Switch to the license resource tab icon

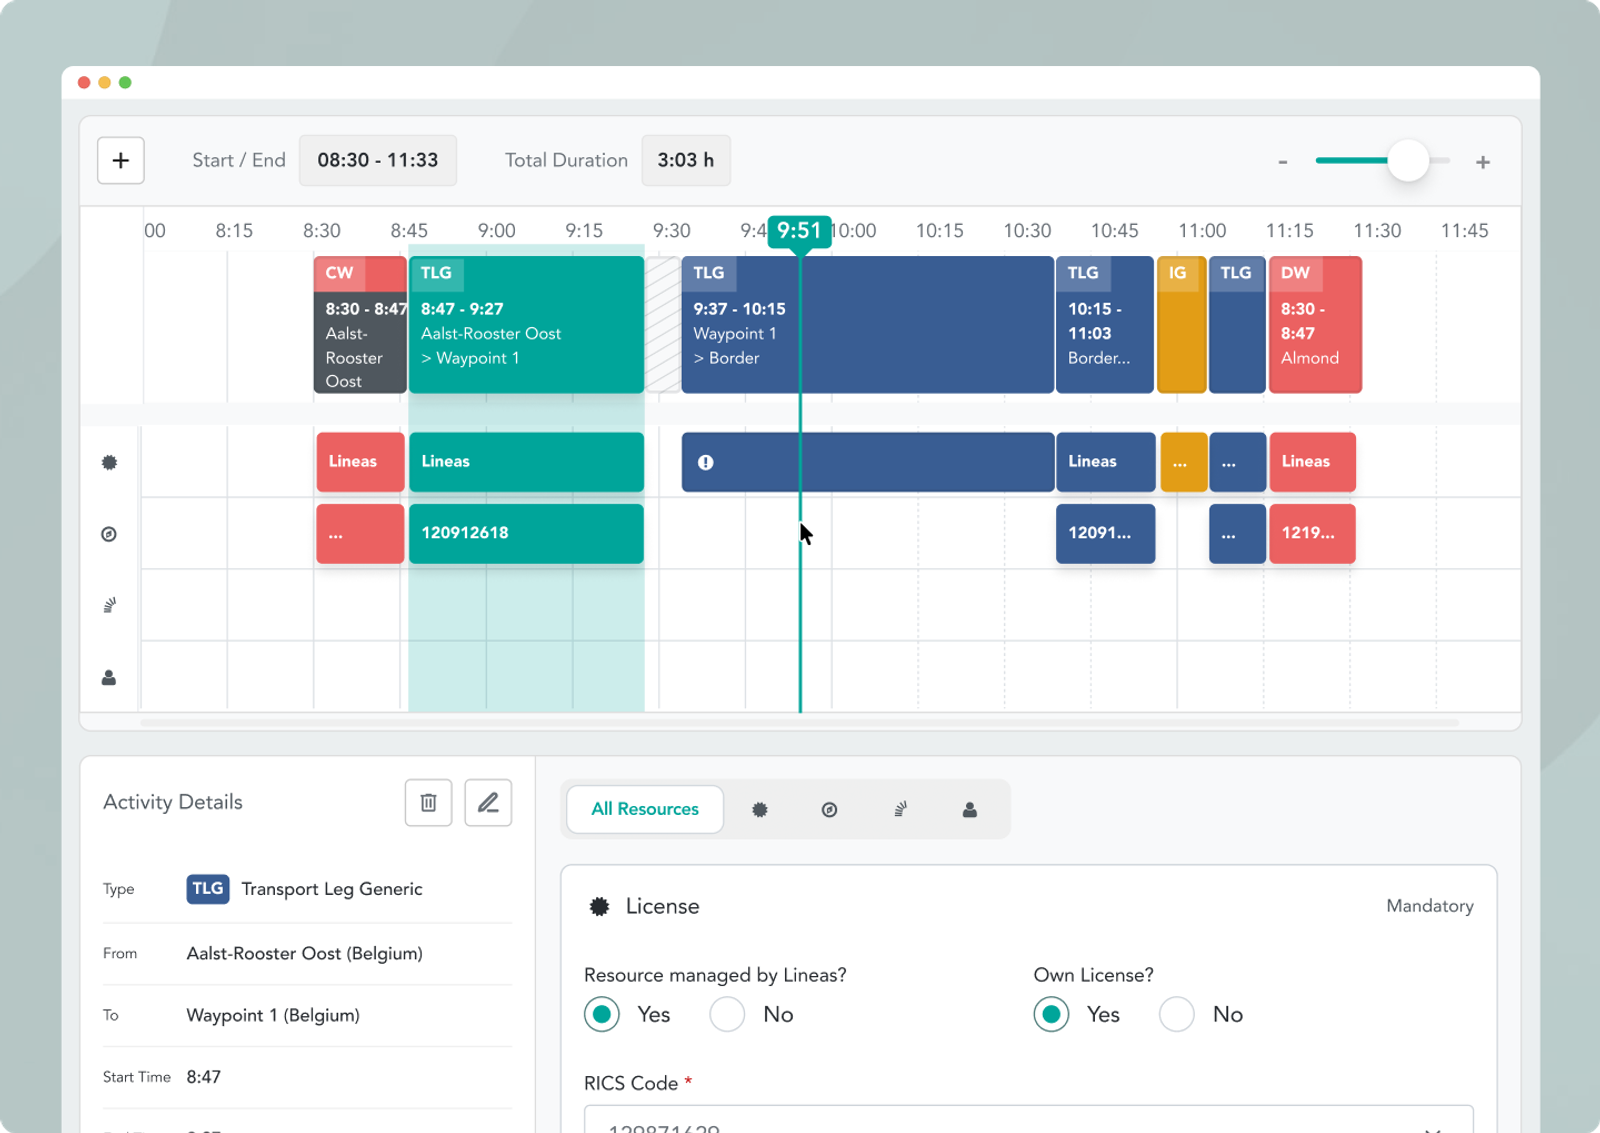(760, 810)
